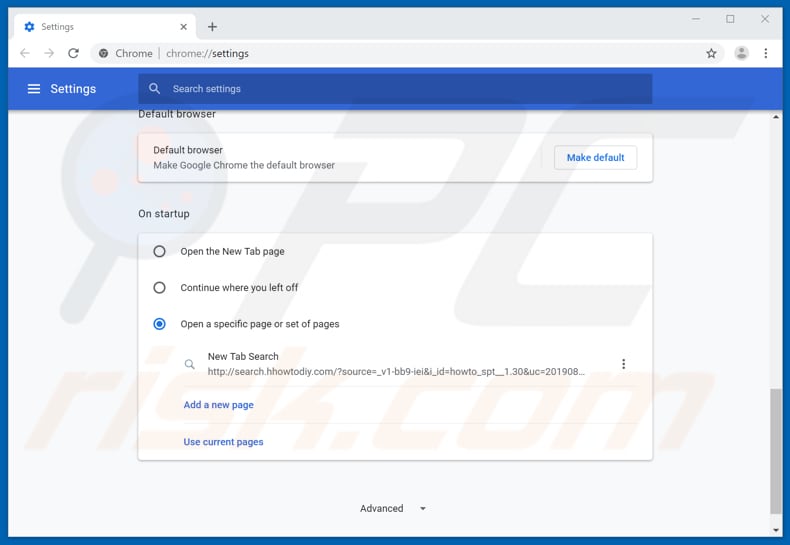Screen dimensions: 790x545
Task: Open Chrome's three-dot customize menu
Action: click(x=765, y=53)
